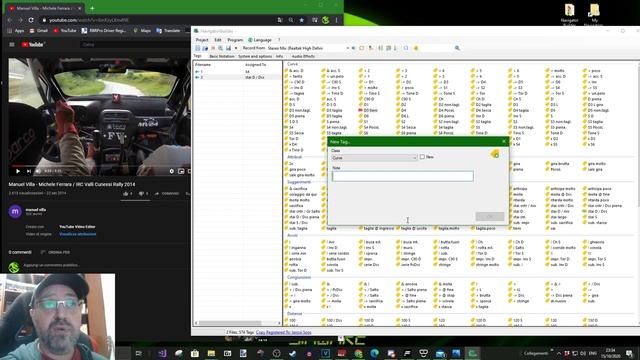Click the save disk icon in NavigatorBuilder toolbar
640x360 pixels.
(228, 48)
